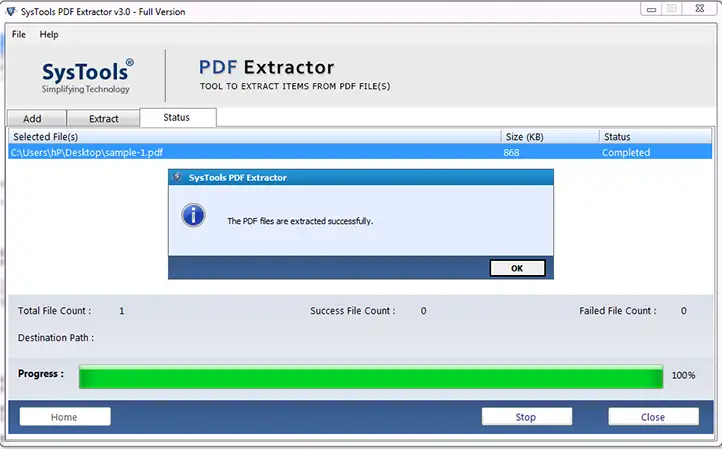
Task: Select the sample-1.pdf file row
Action: (360, 152)
